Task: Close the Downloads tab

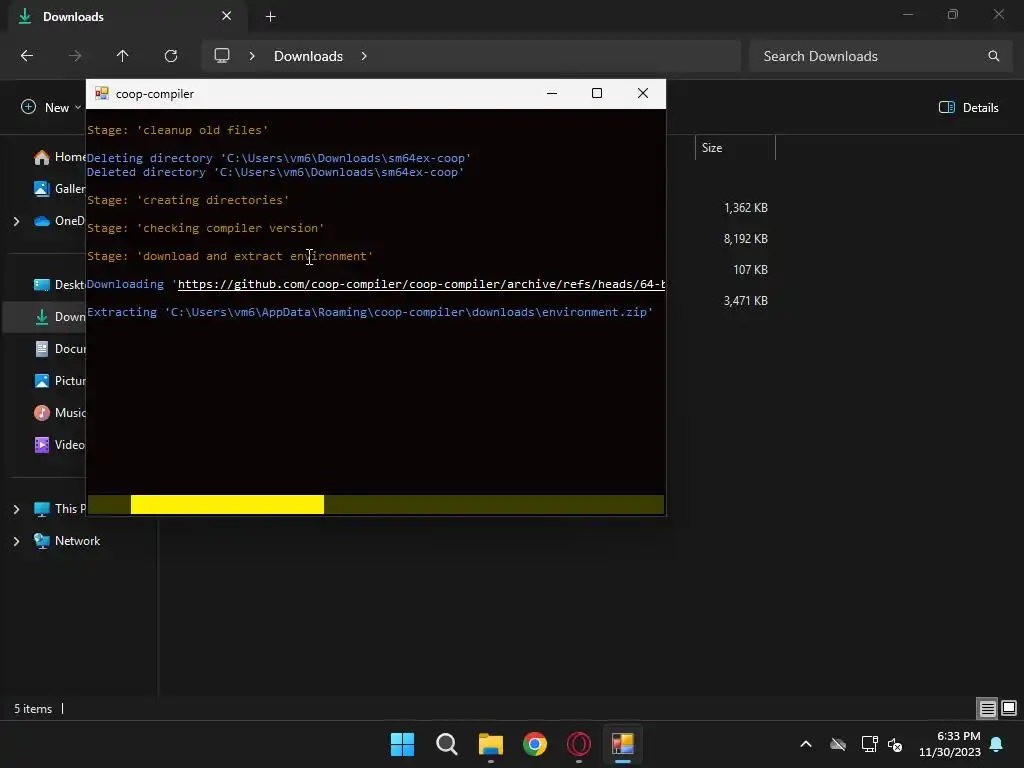Action: pyautogui.click(x=227, y=16)
